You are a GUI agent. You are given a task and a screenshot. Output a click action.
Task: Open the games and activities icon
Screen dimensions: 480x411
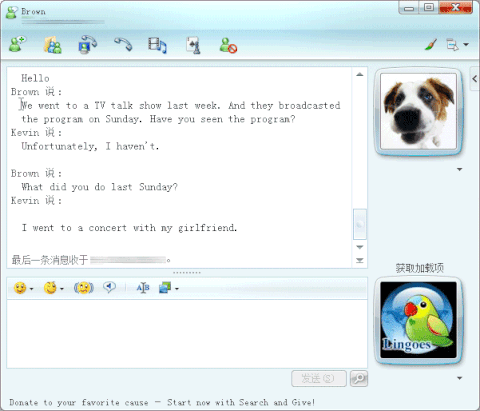(x=193, y=45)
